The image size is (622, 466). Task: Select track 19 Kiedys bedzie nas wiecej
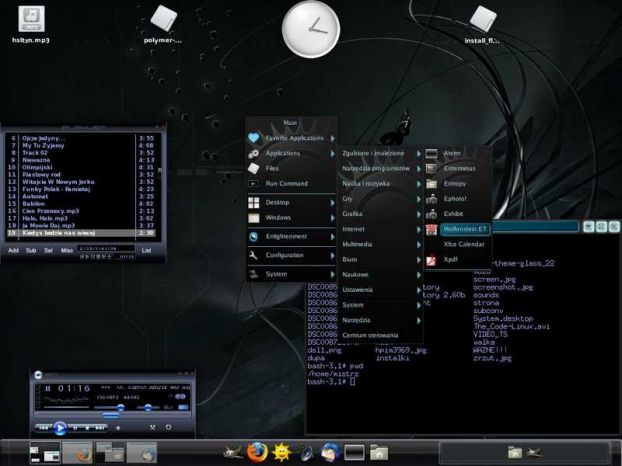click(81, 233)
